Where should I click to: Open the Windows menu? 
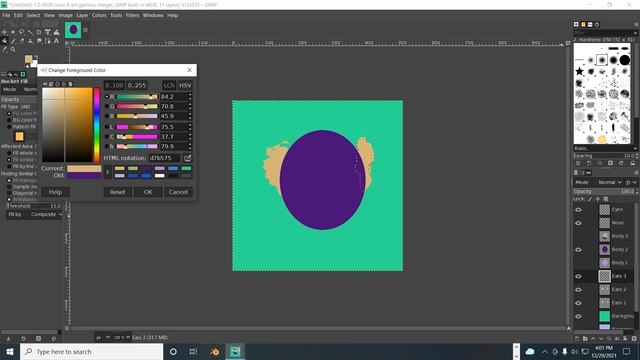point(153,15)
